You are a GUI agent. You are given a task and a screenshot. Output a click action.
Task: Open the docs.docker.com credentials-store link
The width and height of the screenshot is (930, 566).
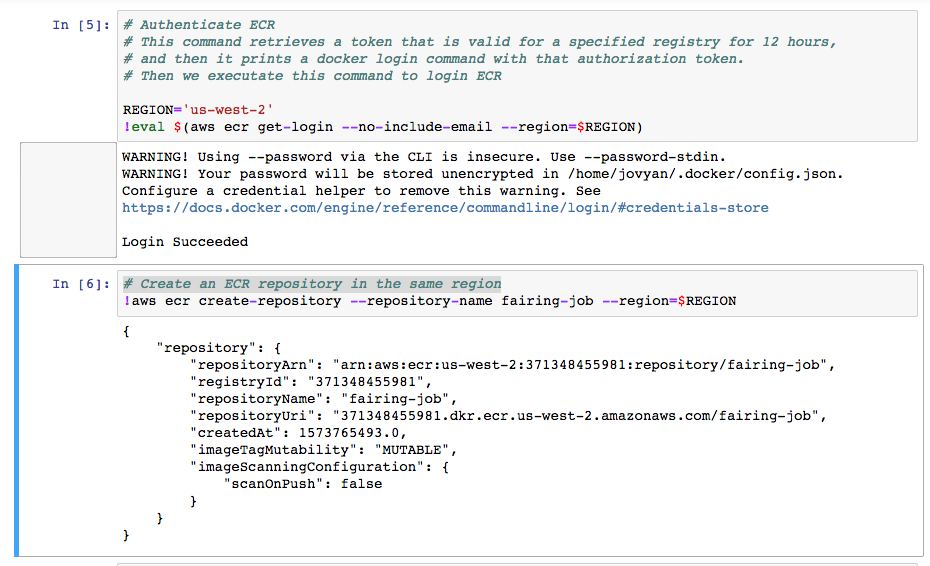[445, 208]
